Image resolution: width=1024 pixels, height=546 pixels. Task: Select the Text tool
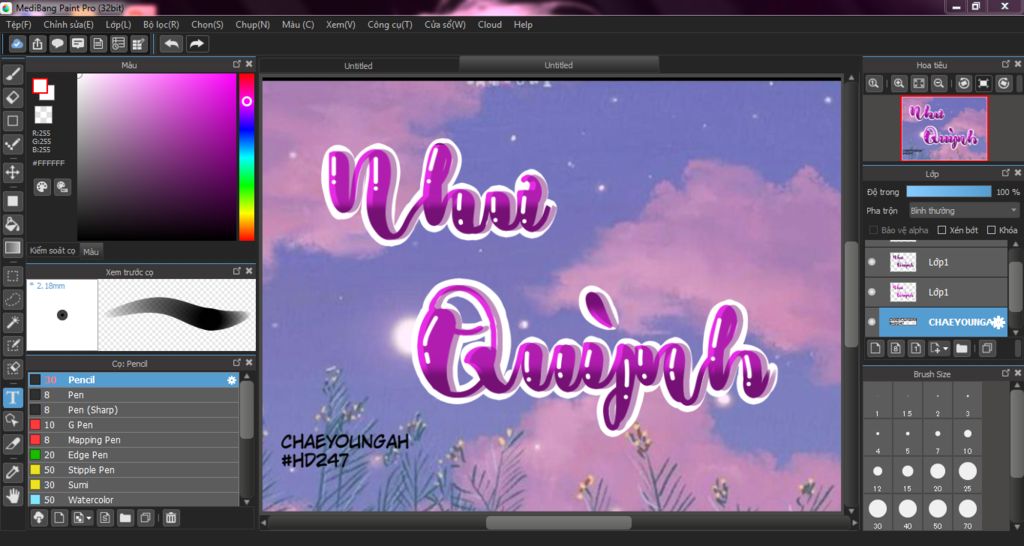(12, 397)
